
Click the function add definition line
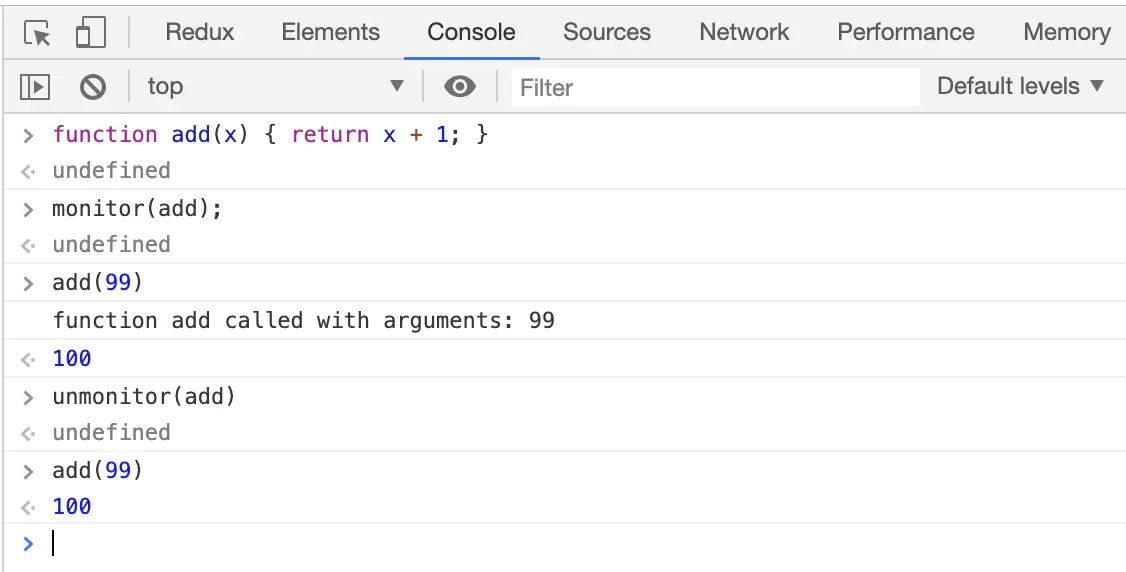(270, 134)
